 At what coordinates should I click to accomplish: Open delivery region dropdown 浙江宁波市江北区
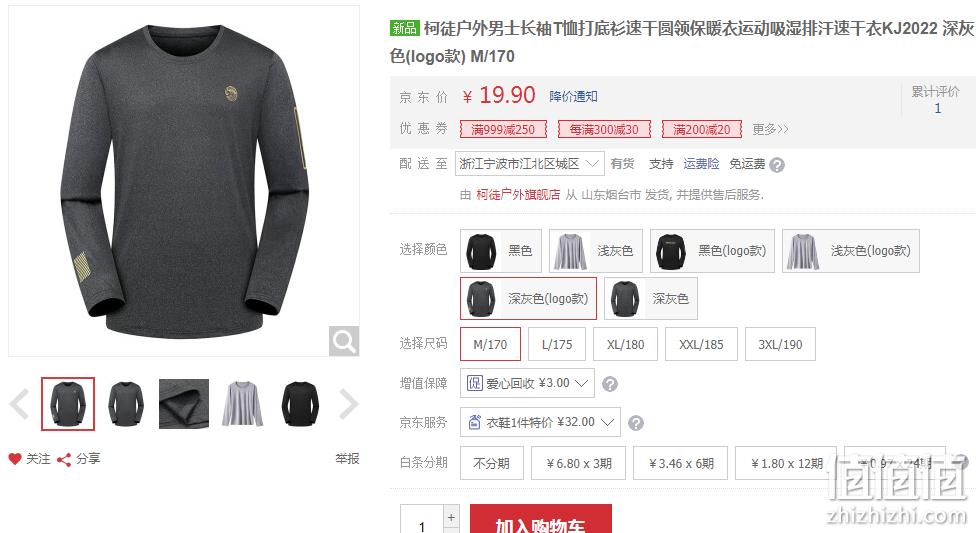tap(530, 164)
